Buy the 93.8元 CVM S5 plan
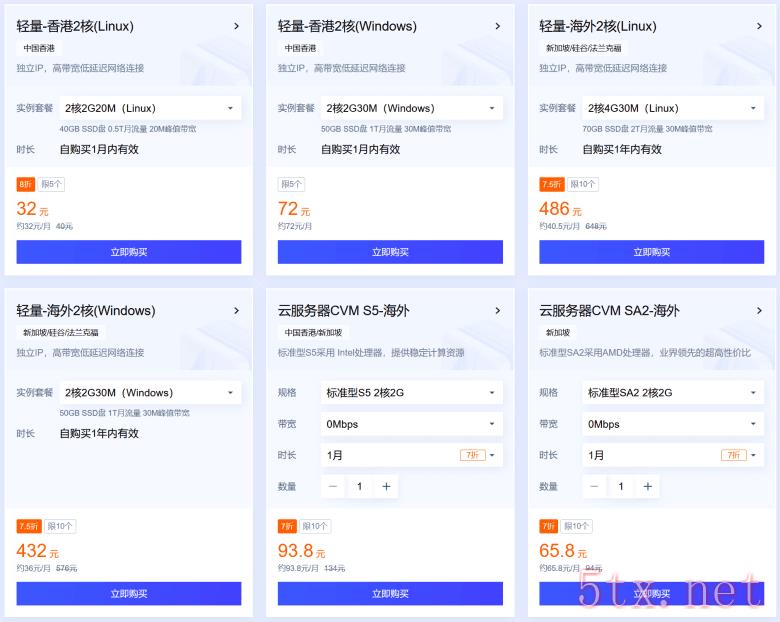The image size is (780, 622). click(x=390, y=594)
